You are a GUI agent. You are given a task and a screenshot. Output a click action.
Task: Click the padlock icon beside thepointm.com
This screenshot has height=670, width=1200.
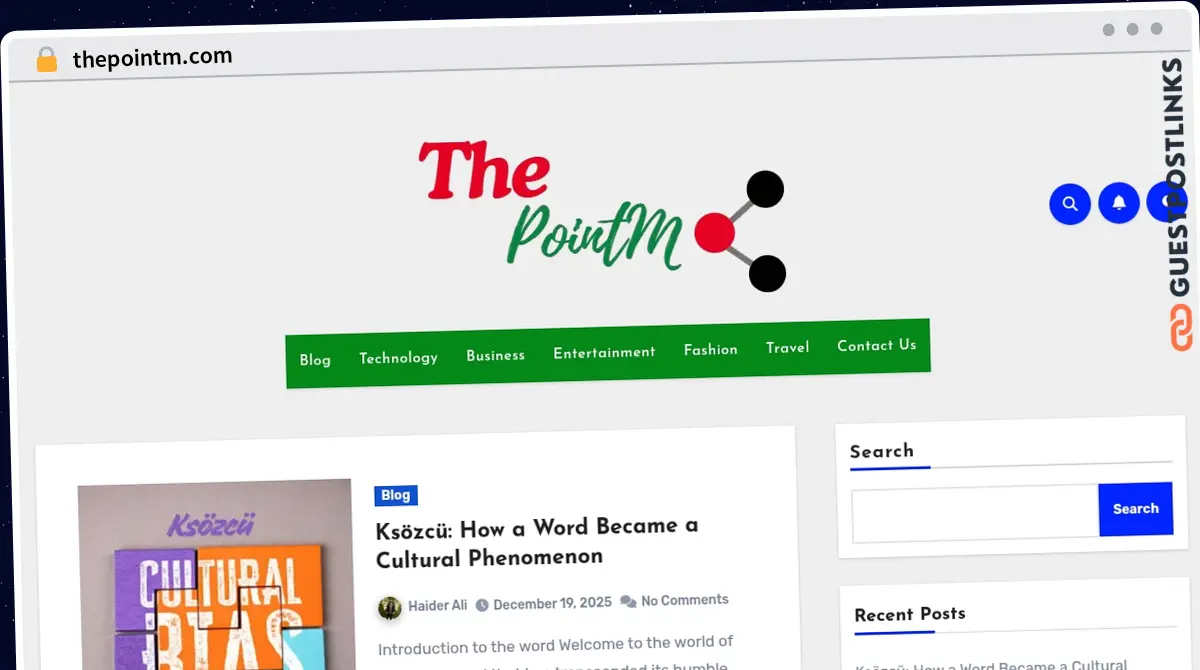[46, 60]
